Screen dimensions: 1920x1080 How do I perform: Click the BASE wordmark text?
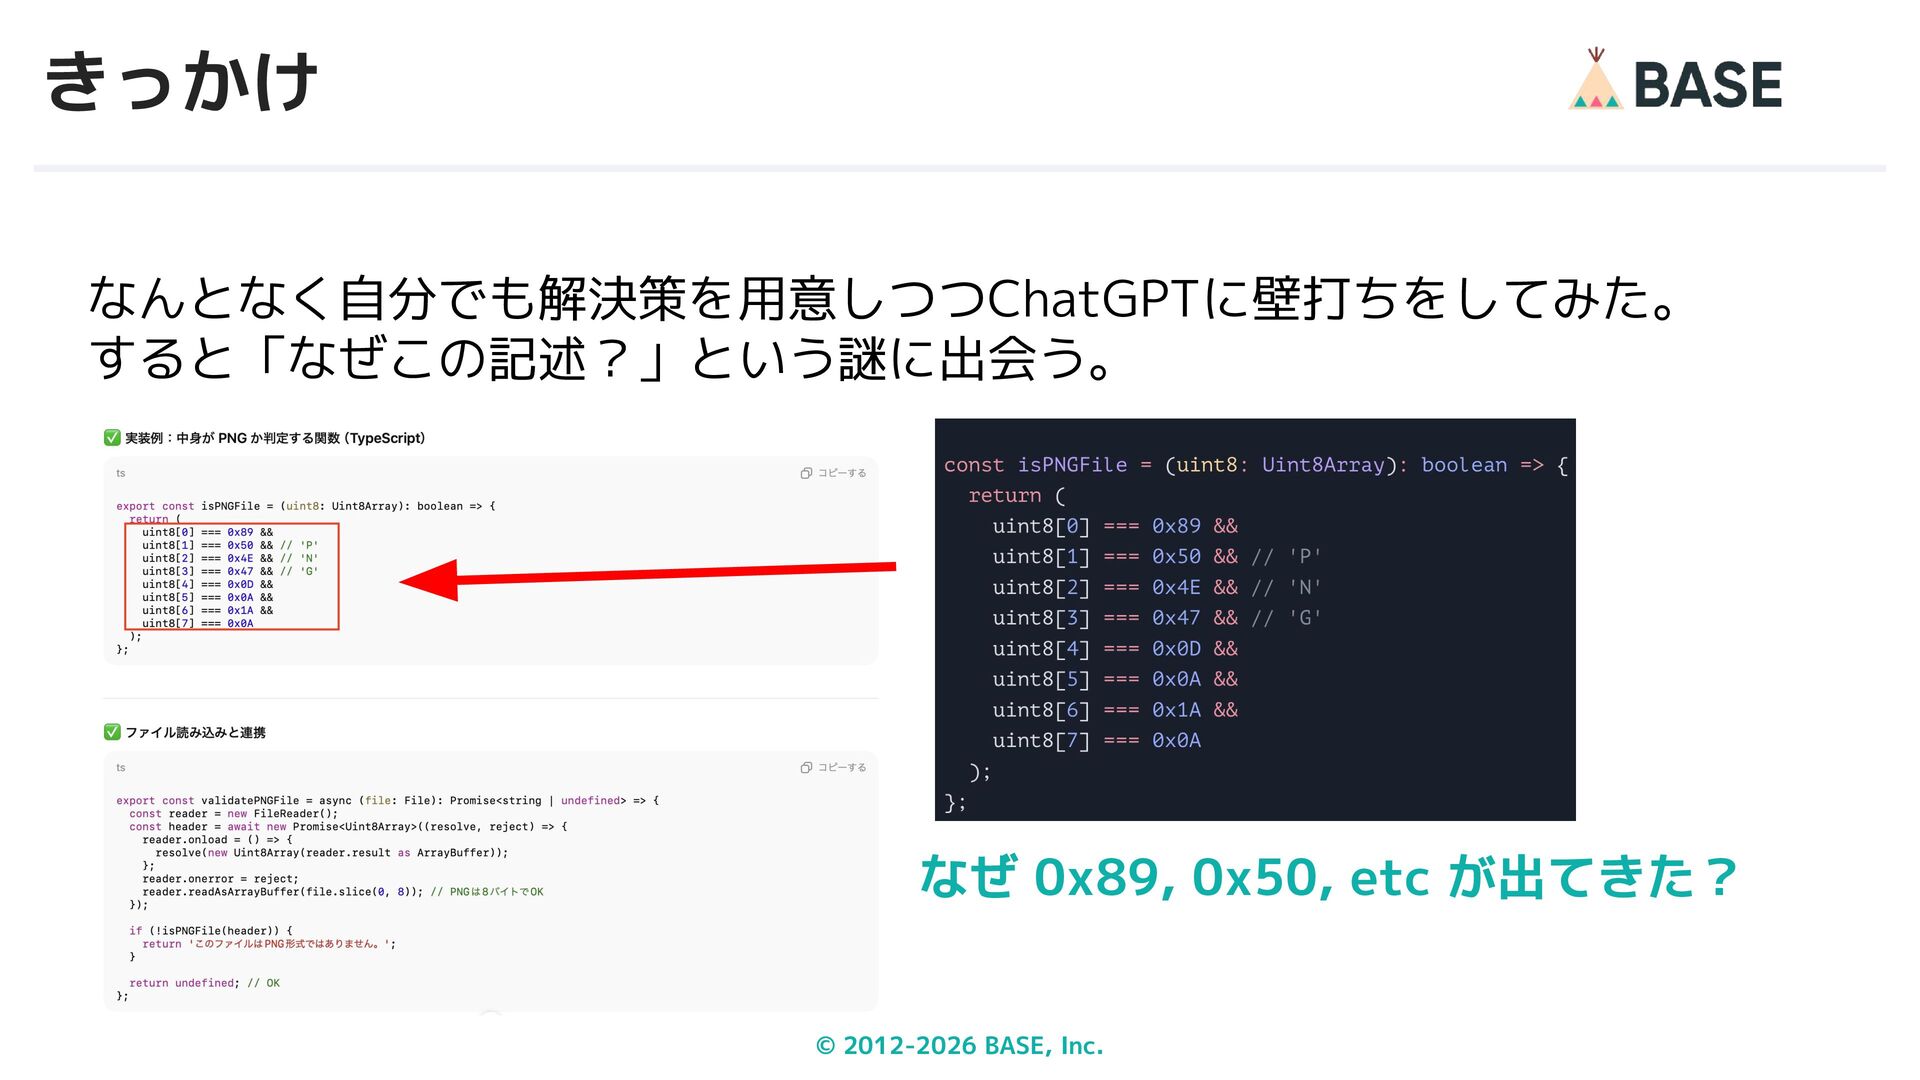(1707, 85)
